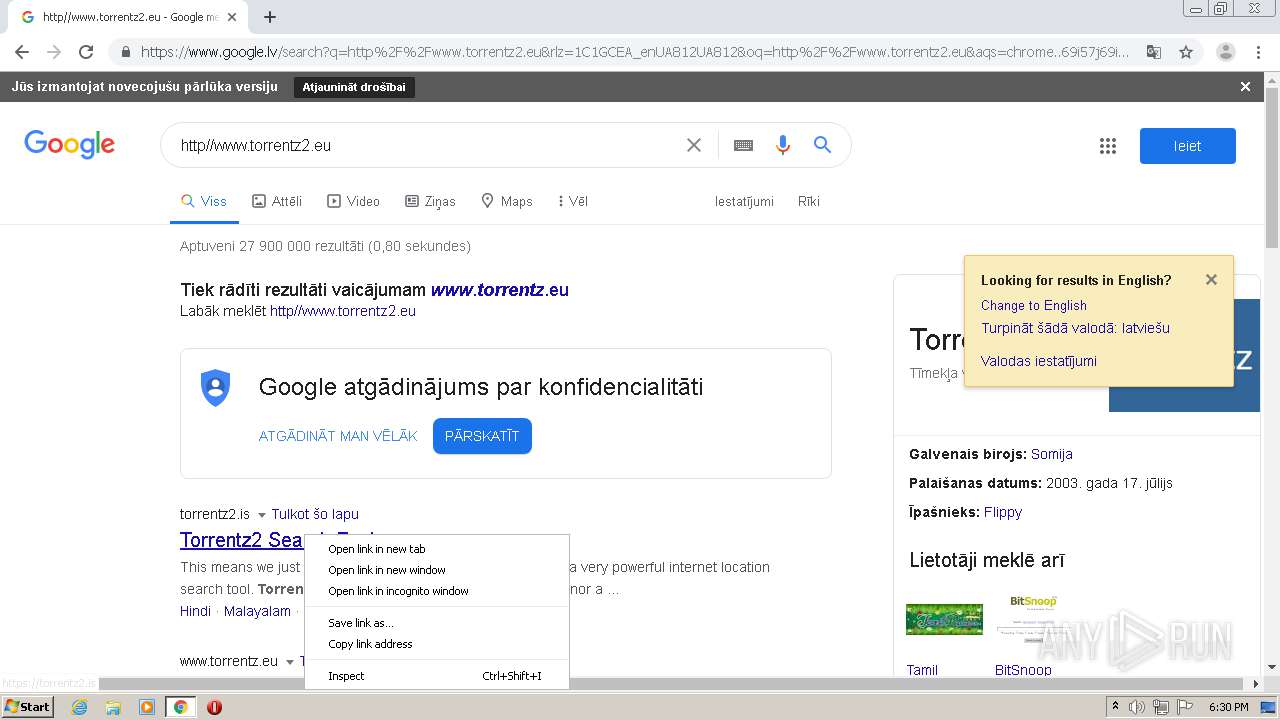This screenshot has height=720, width=1280.
Task: Expand the torrentz2.is result dropdown arrow
Action: (261, 515)
